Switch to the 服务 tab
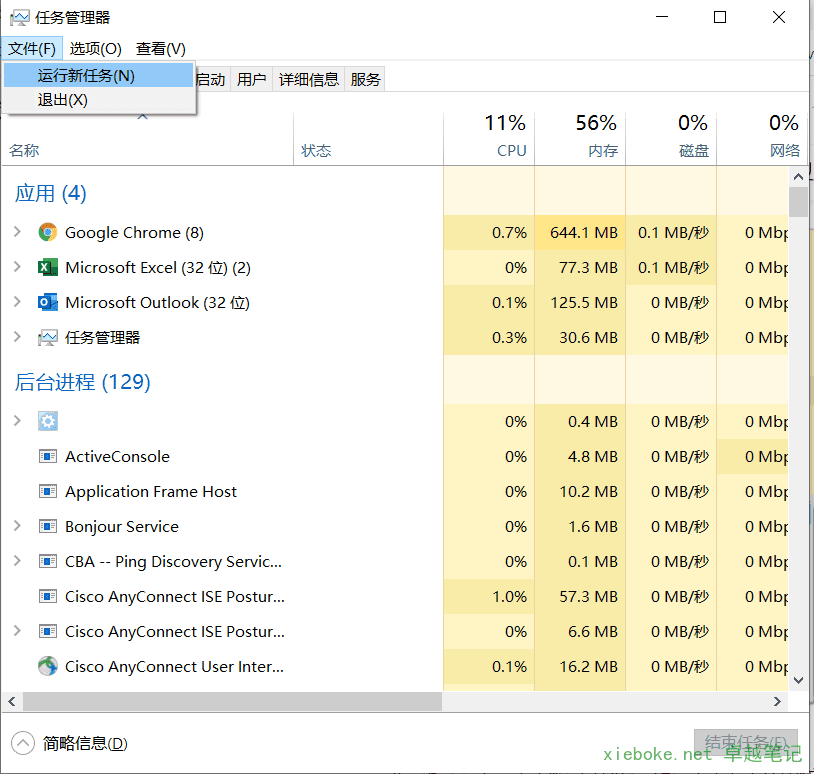The image size is (814, 774). click(366, 79)
